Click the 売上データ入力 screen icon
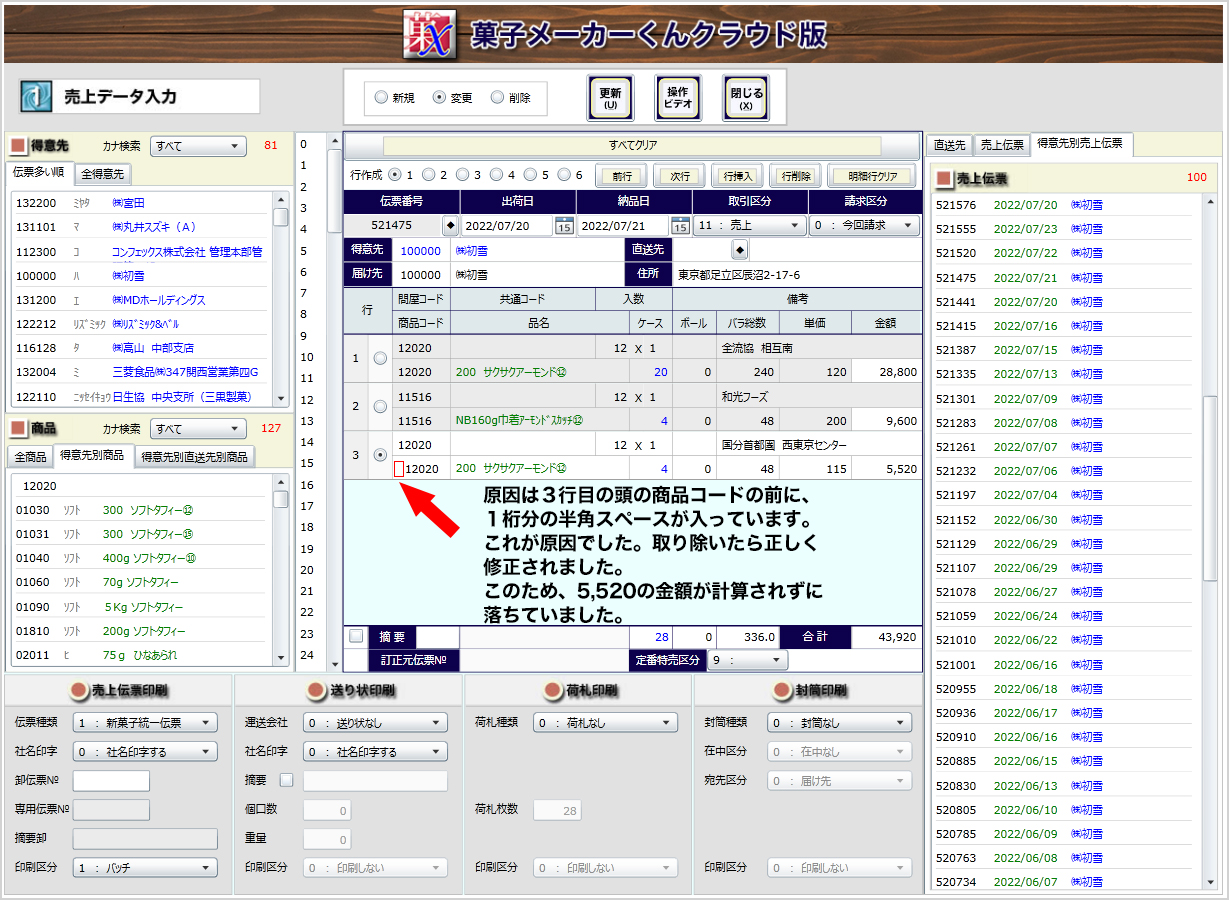1229x900 pixels. pos(38,96)
